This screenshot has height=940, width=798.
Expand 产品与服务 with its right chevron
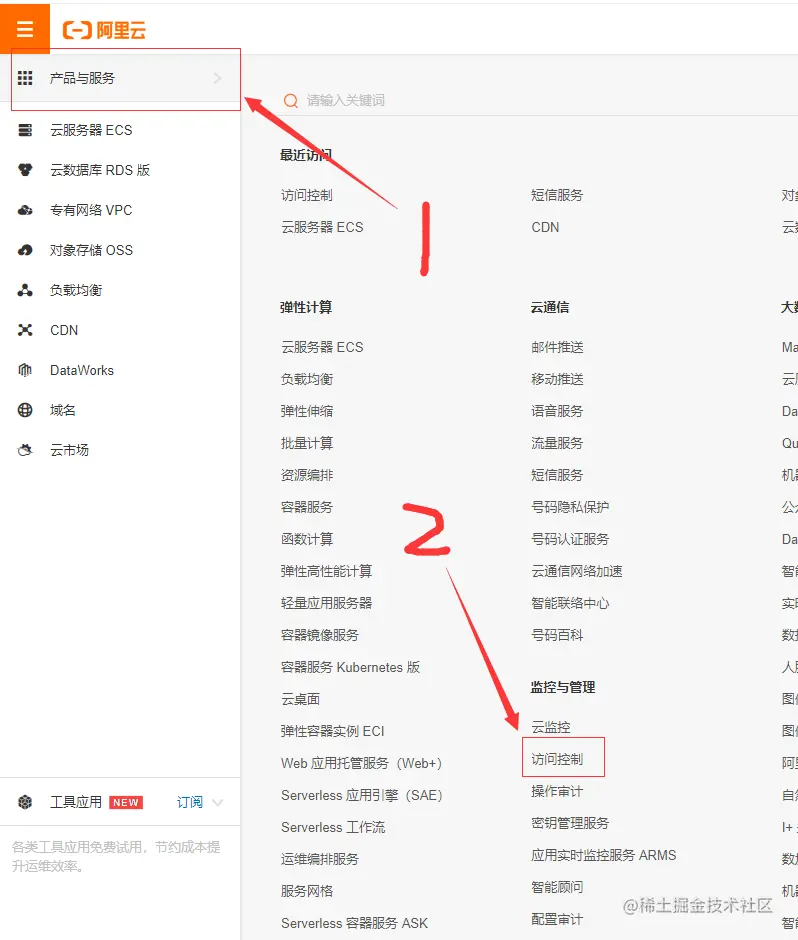click(218, 78)
